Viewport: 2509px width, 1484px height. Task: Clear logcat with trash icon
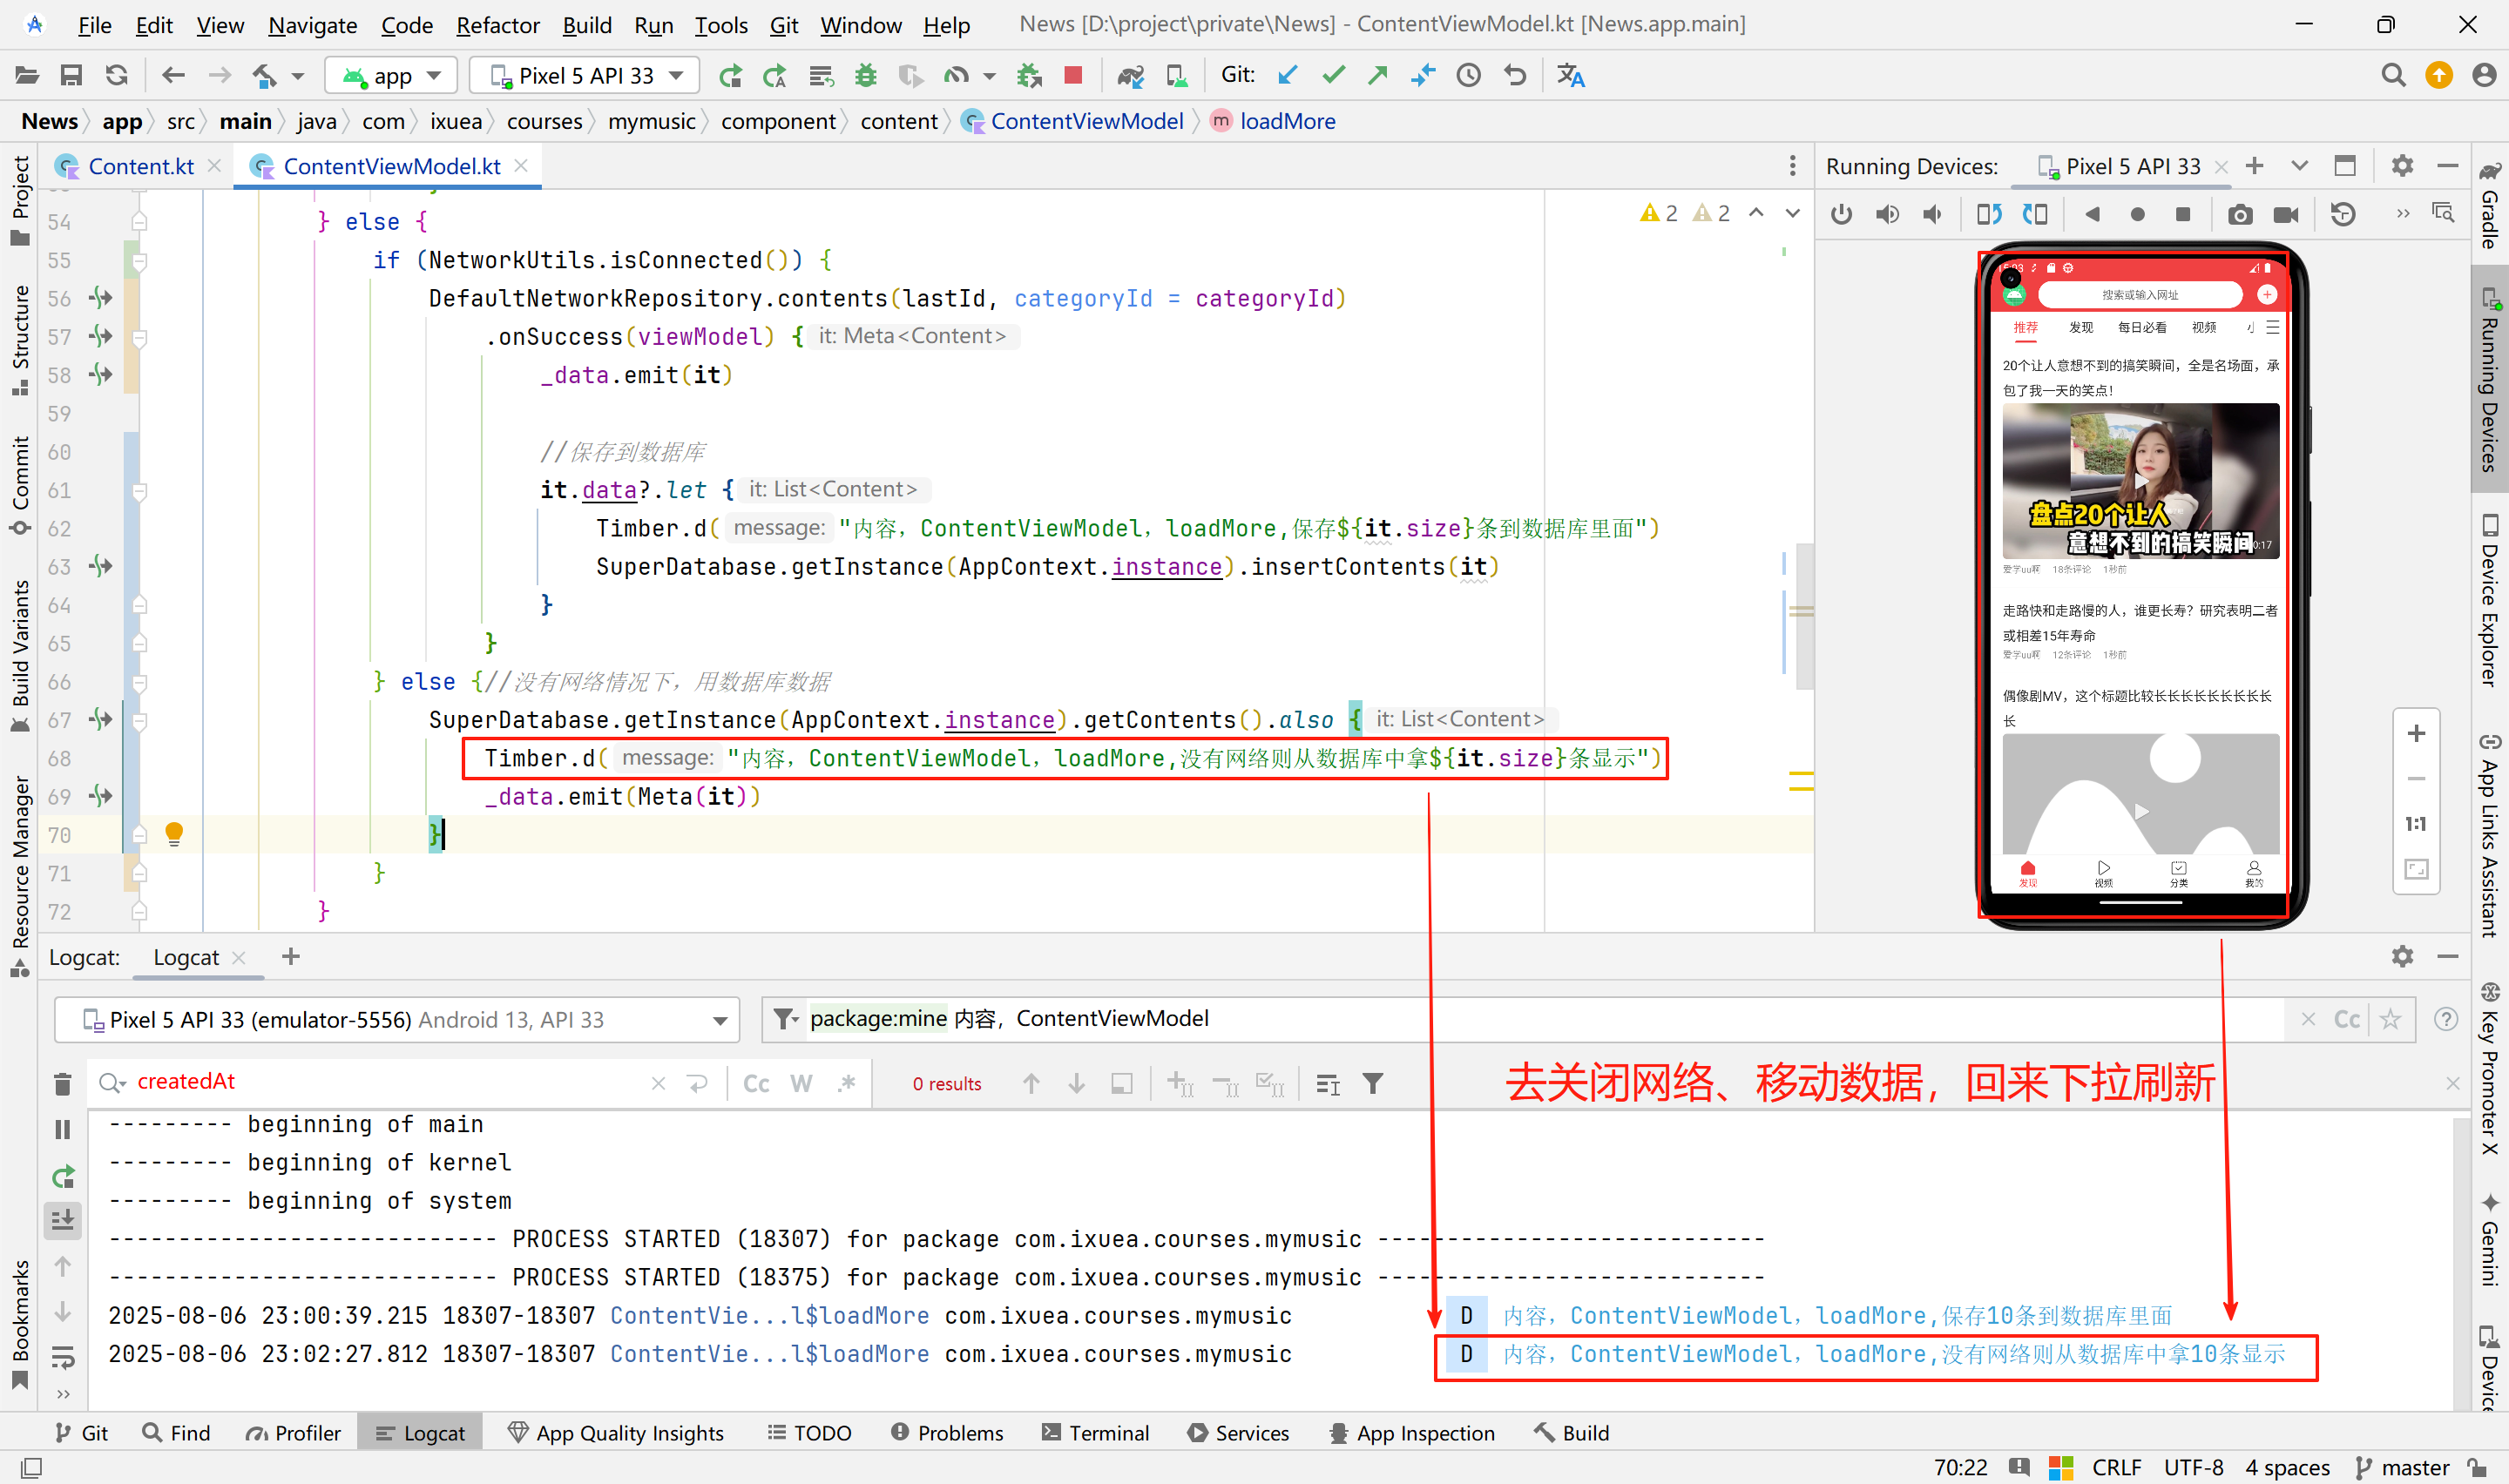pyautogui.click(x=62, y=1084)
